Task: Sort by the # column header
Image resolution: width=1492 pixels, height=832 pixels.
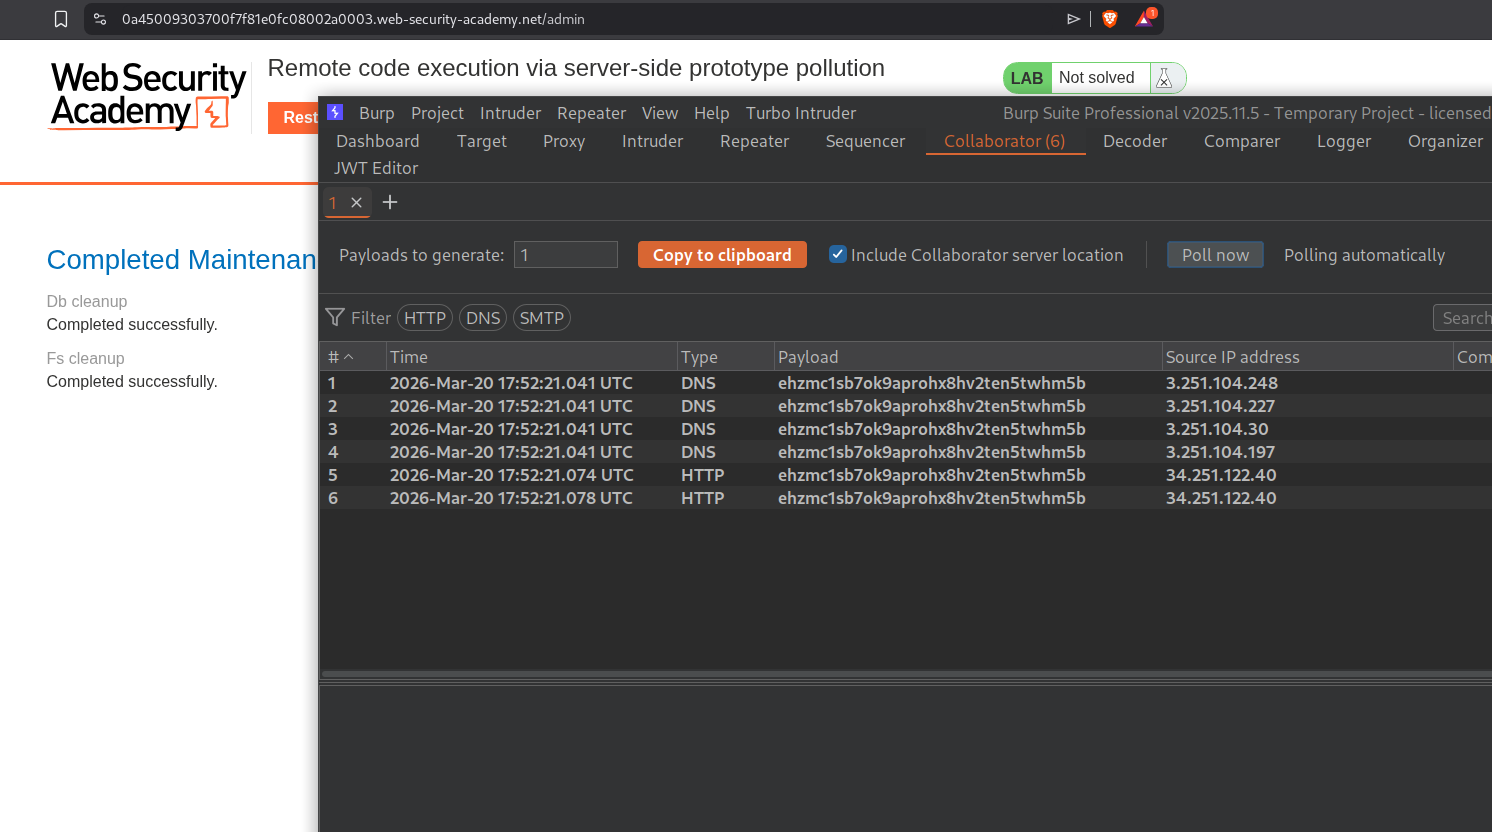Action: pos(340,357)
